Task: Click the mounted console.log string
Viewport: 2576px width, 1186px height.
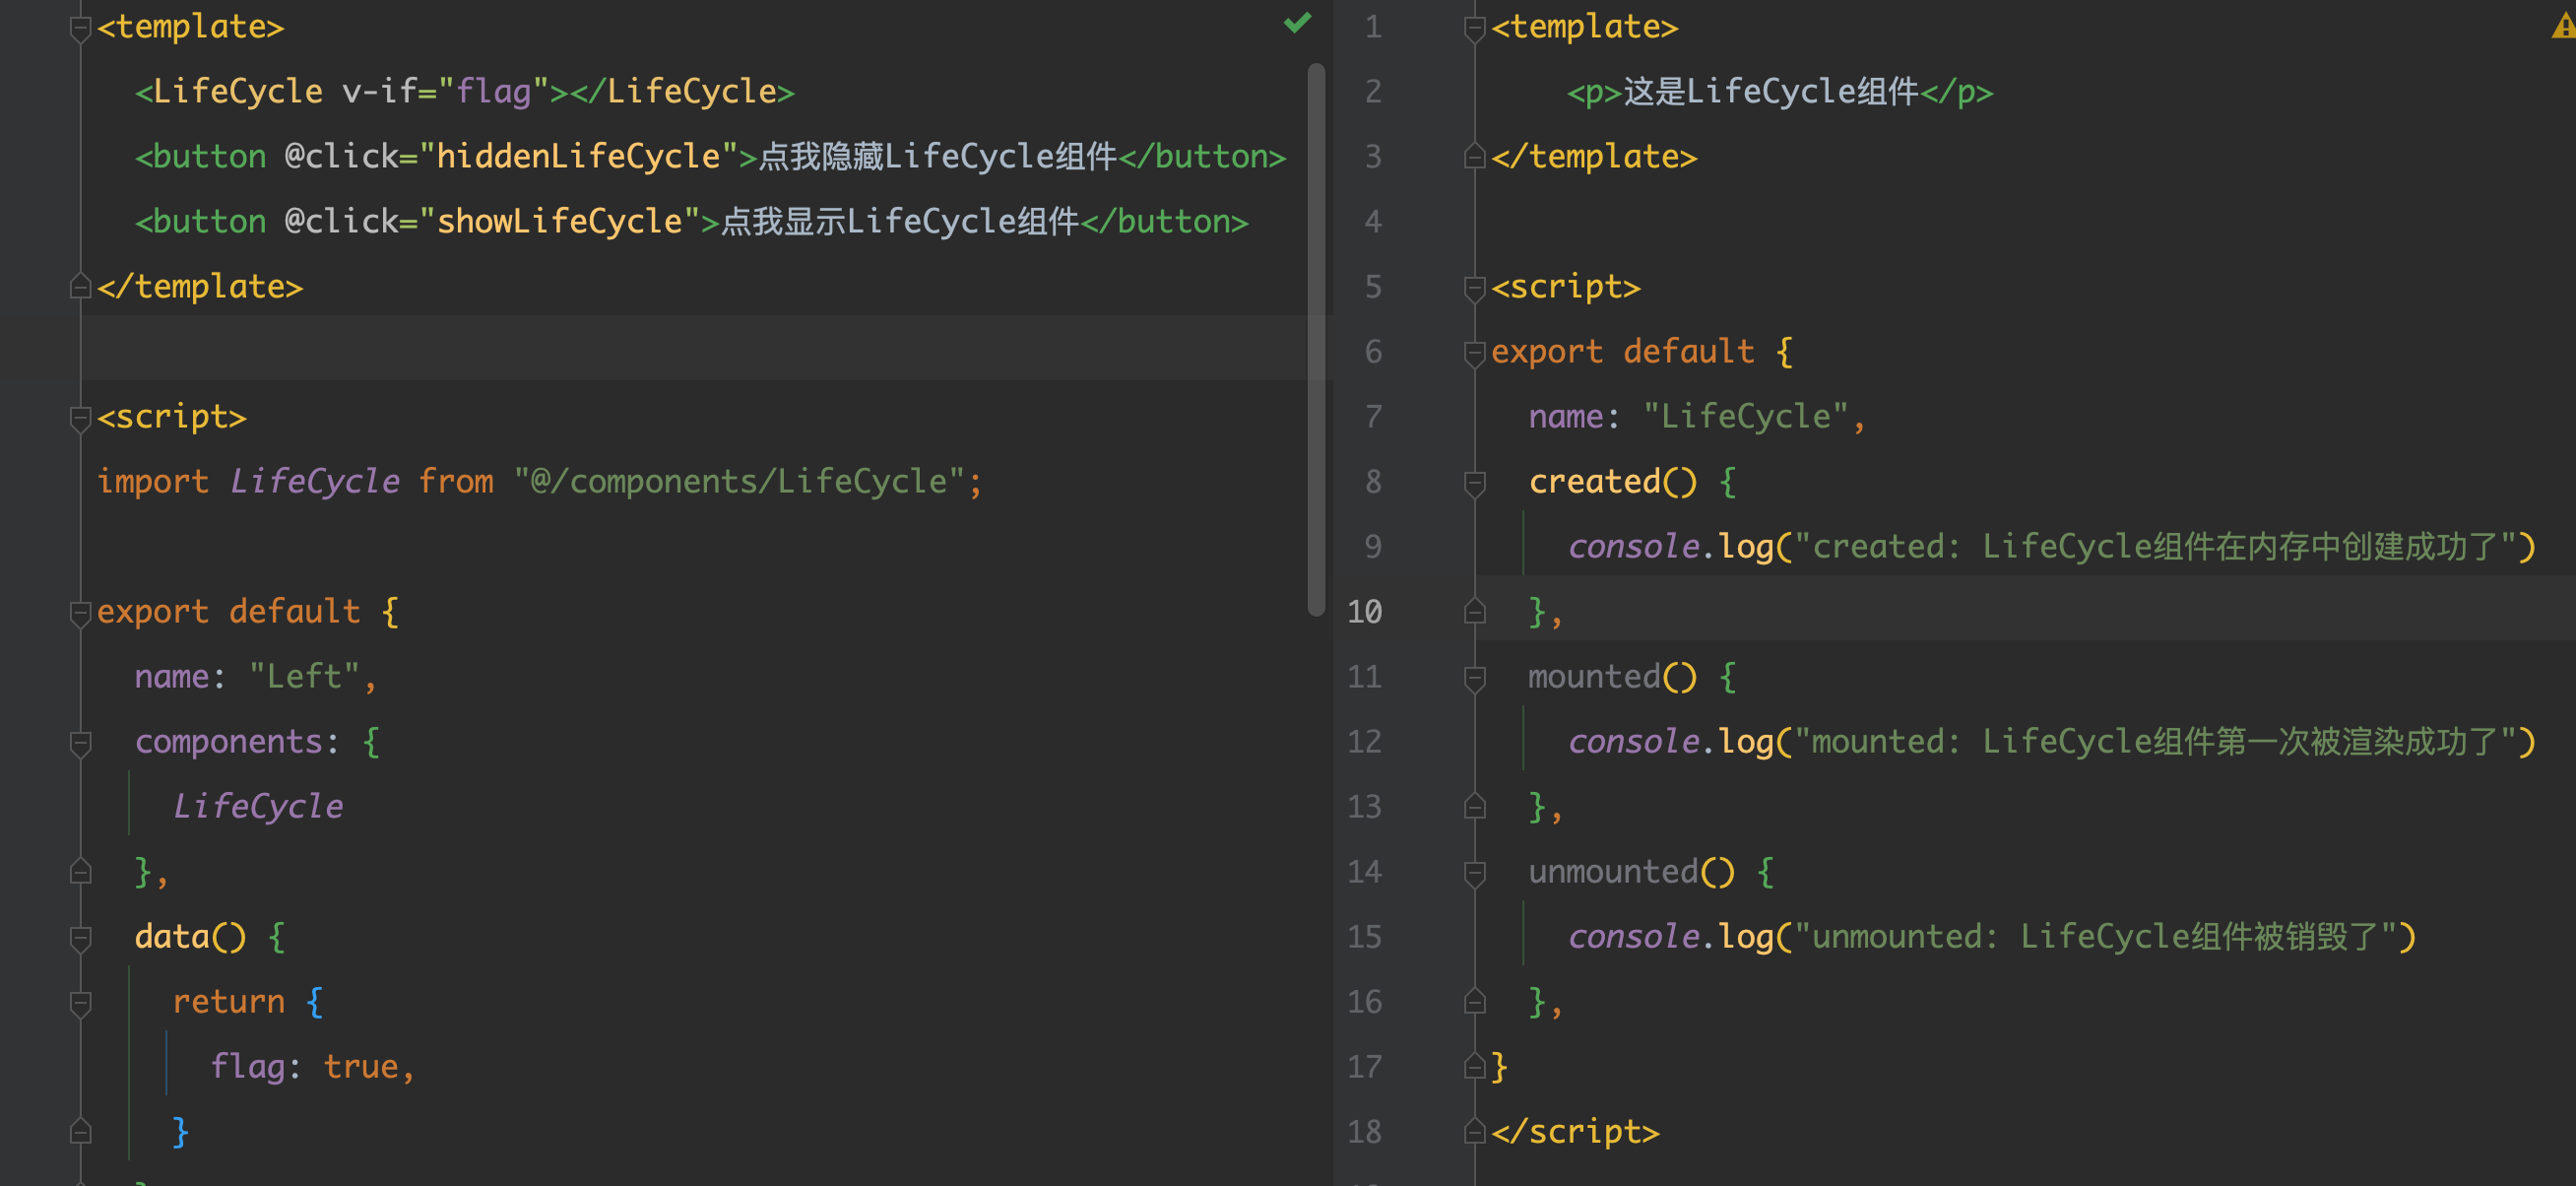Action: coord(2156,742)
